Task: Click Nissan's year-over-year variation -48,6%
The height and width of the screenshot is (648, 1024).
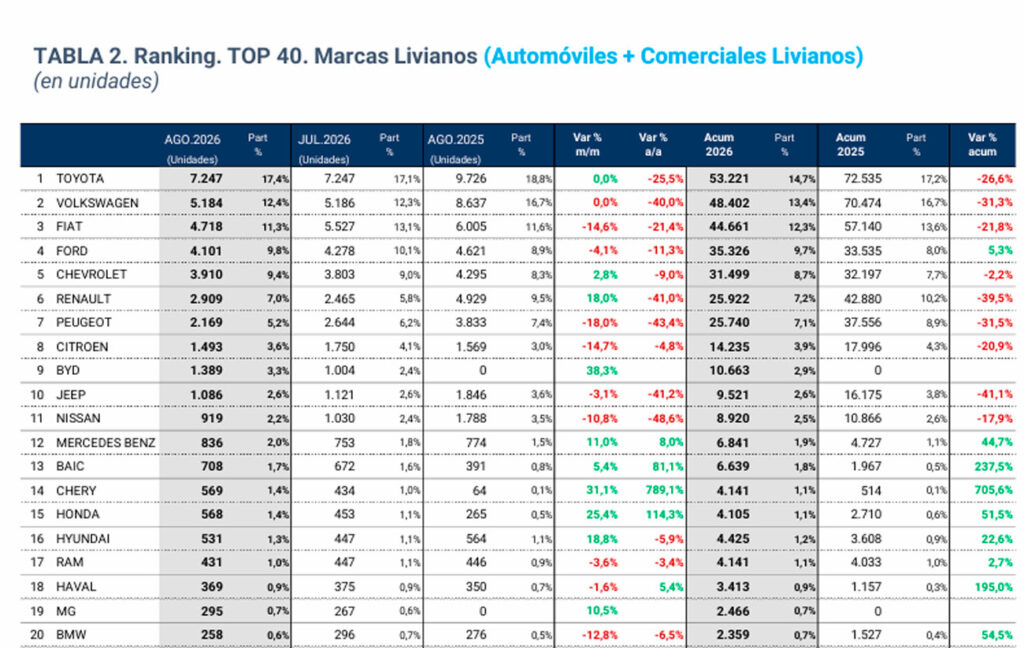Action: coord(665,418)
